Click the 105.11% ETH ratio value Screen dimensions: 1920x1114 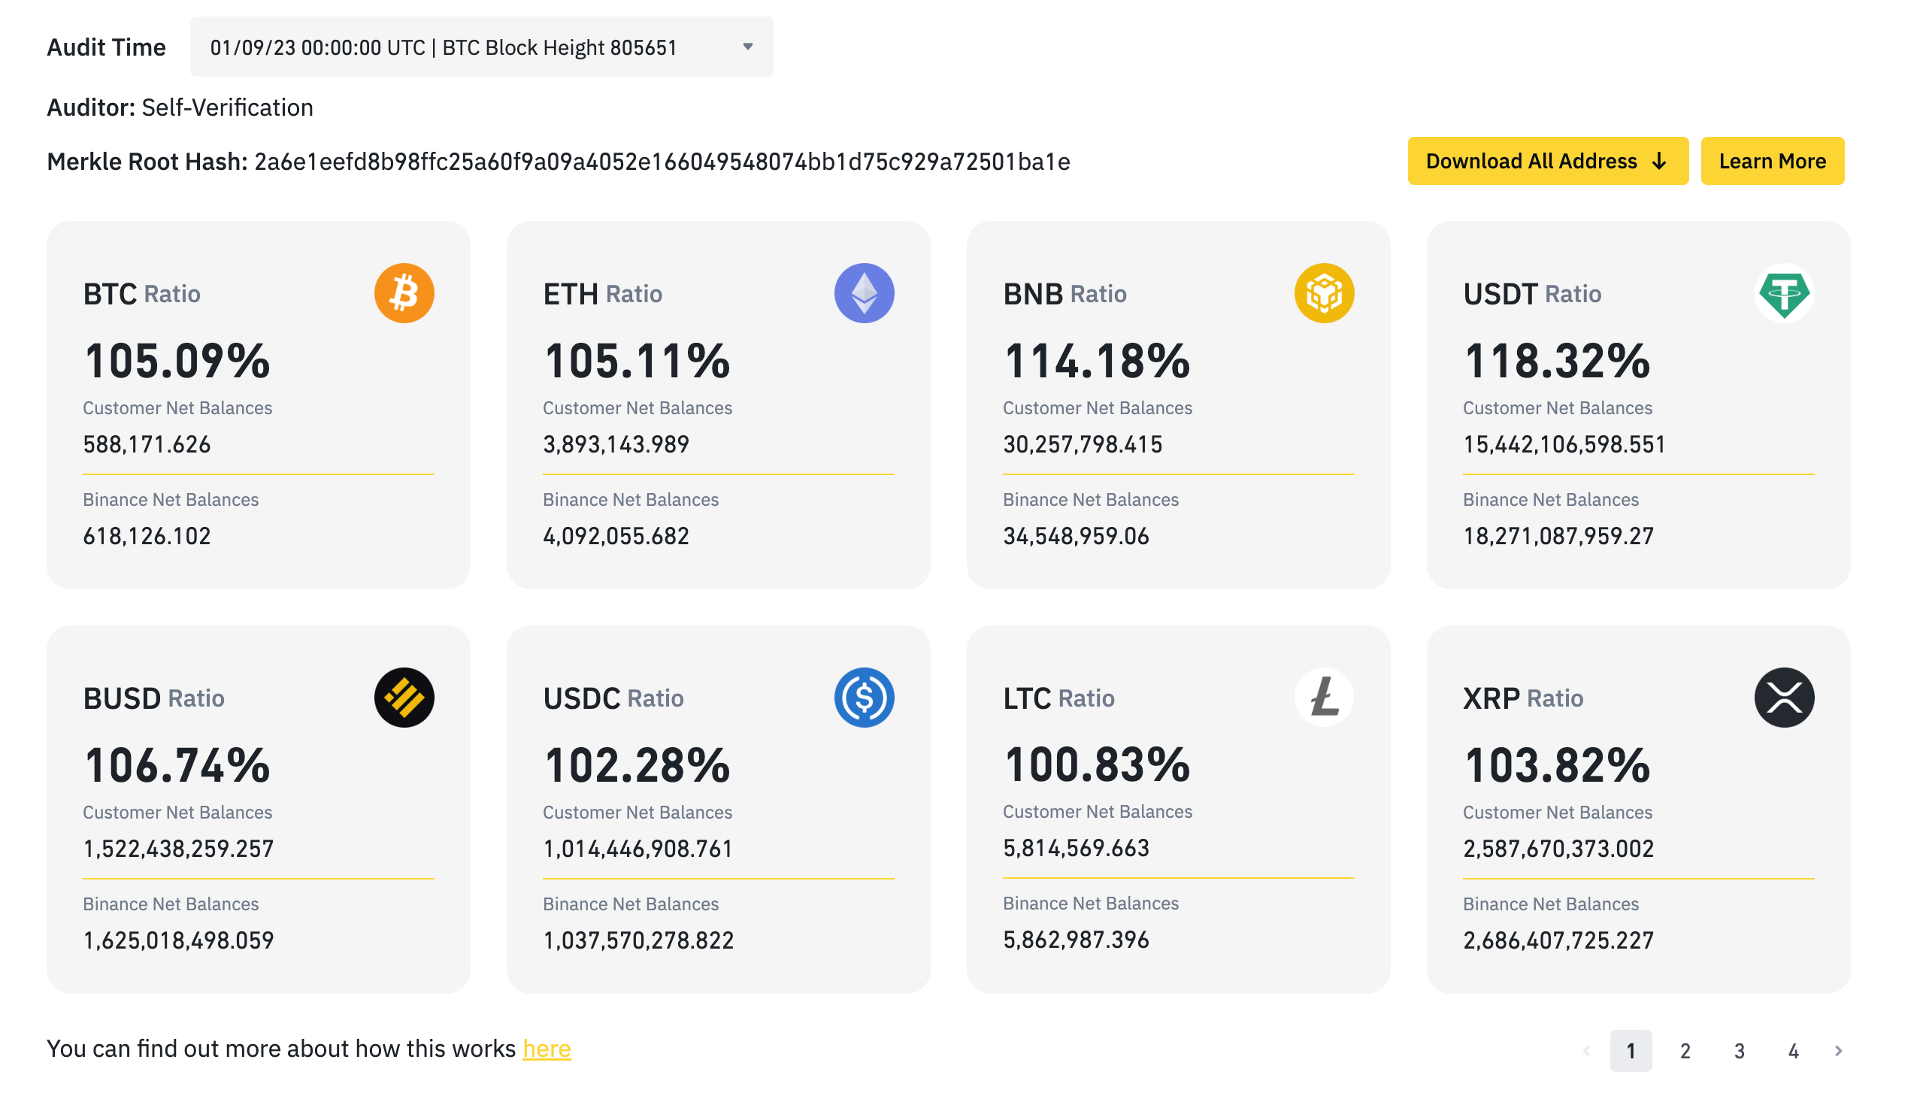637,361
